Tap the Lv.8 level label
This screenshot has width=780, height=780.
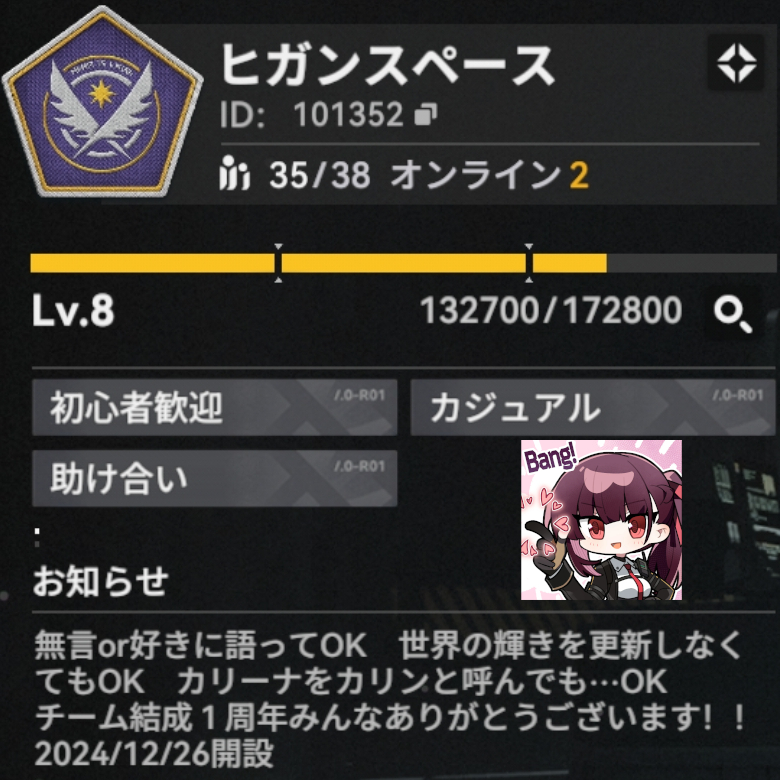tap(73, 310)
